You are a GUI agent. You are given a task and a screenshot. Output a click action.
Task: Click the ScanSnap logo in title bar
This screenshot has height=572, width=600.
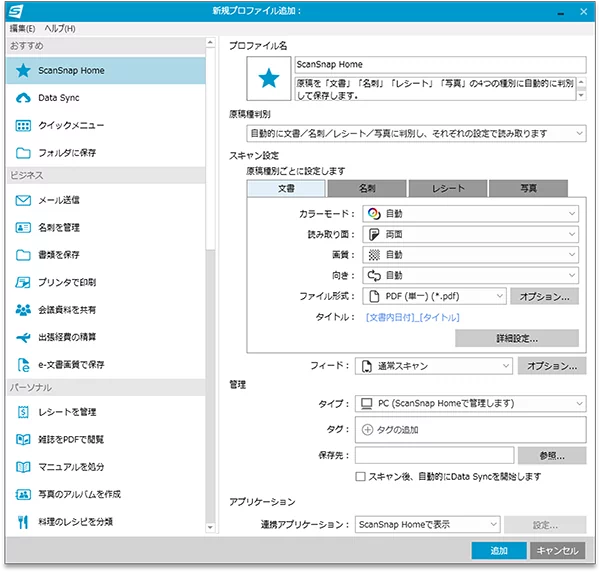coord(16,11)
